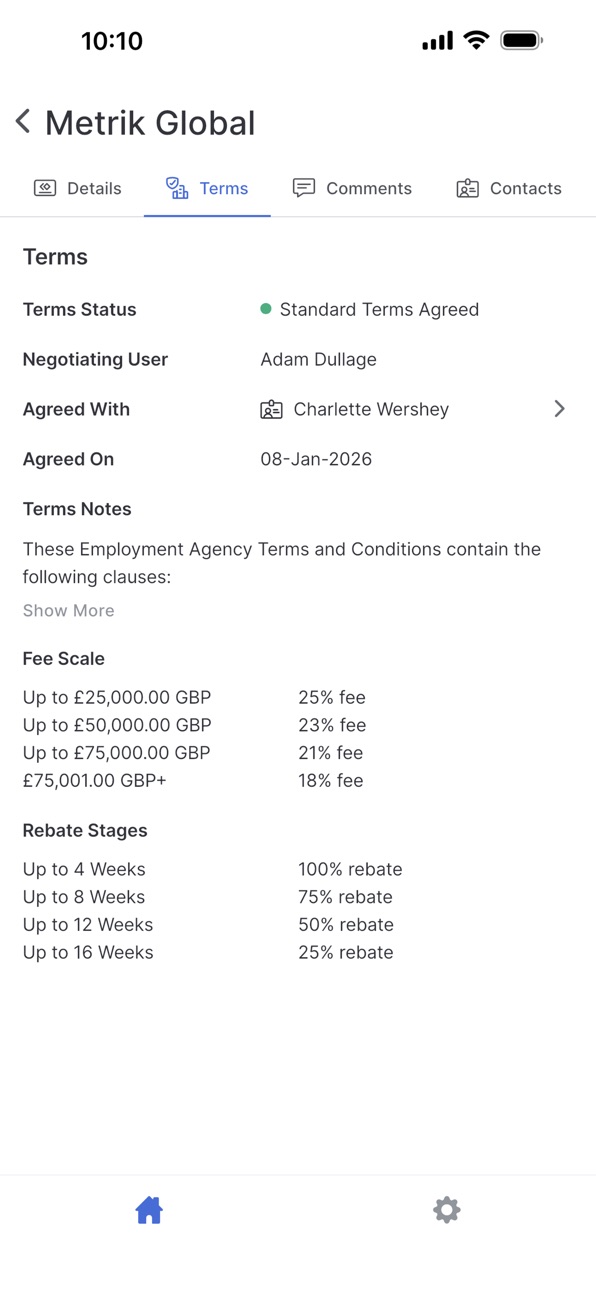Tap the Metrik Global page title

[x=150, y=123]
